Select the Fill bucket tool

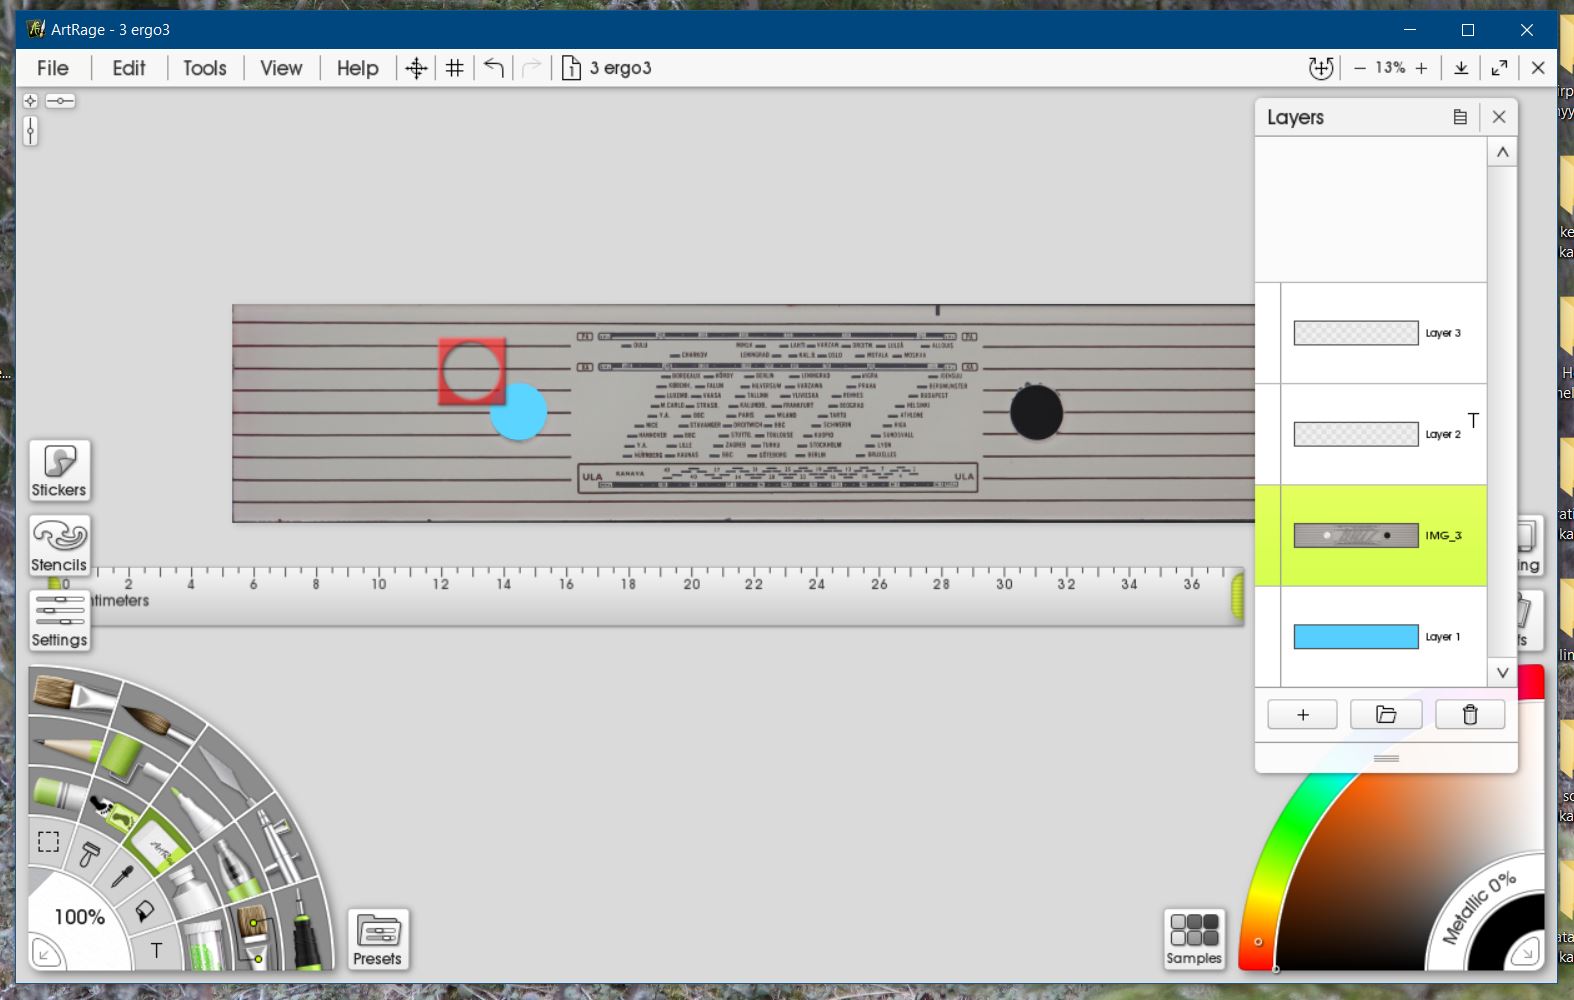[144, 911]
